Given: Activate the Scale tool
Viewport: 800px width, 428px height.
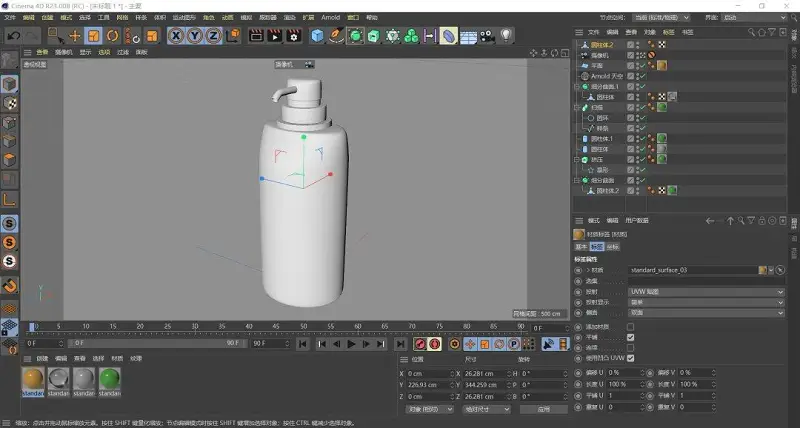Looking at the screenshot, I should (93, 36).
